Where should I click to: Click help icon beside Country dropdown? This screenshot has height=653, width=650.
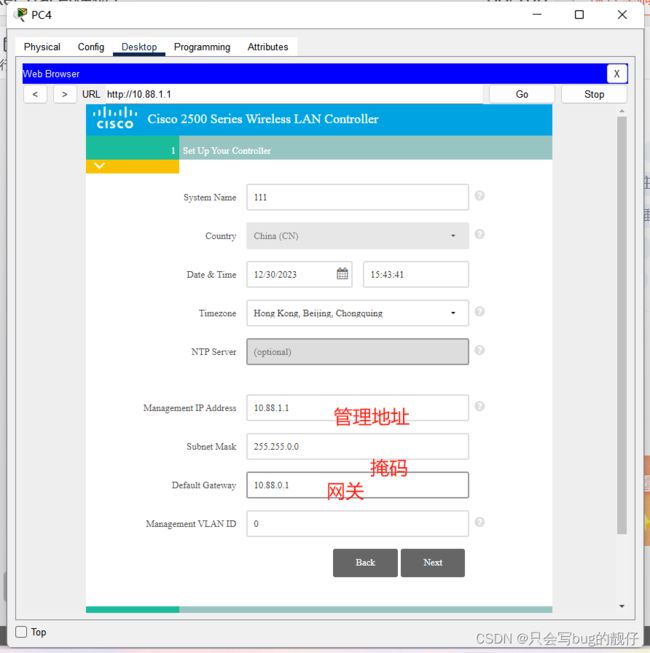point(479,234)
